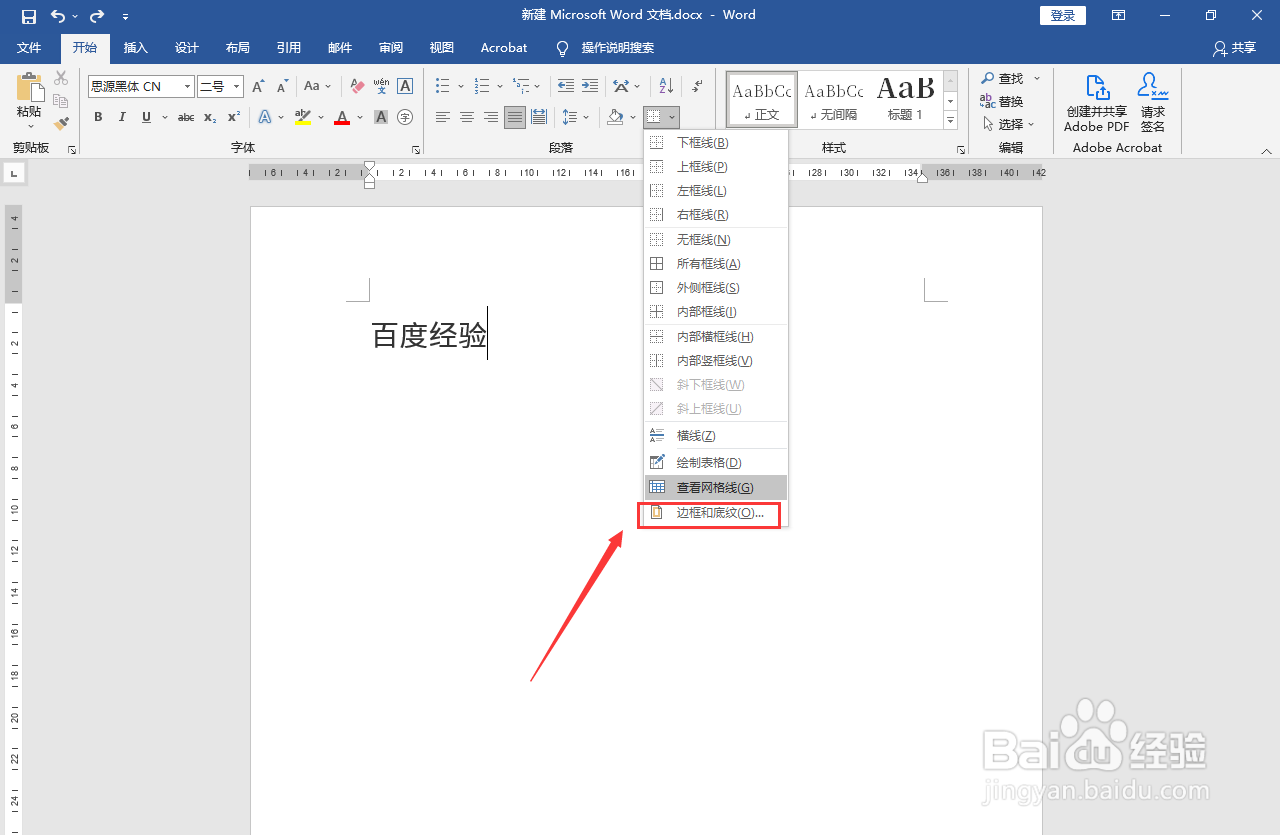Viewport: 1280px width, 835px height.
Task: Click the distributed alignment icon
Action: point(539,117)
